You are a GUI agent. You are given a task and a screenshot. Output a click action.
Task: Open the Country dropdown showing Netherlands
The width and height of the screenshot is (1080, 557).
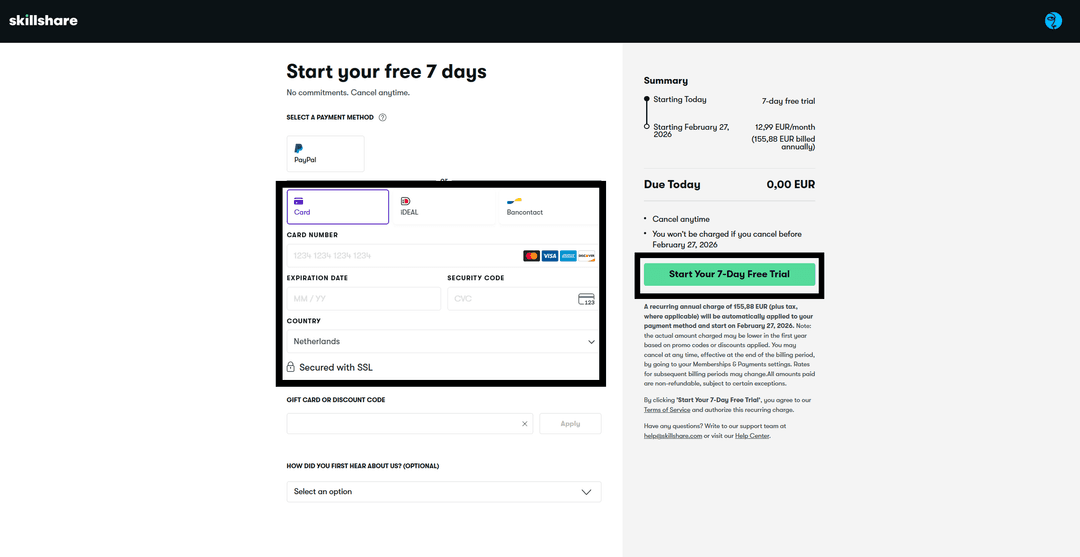point(441,342)
